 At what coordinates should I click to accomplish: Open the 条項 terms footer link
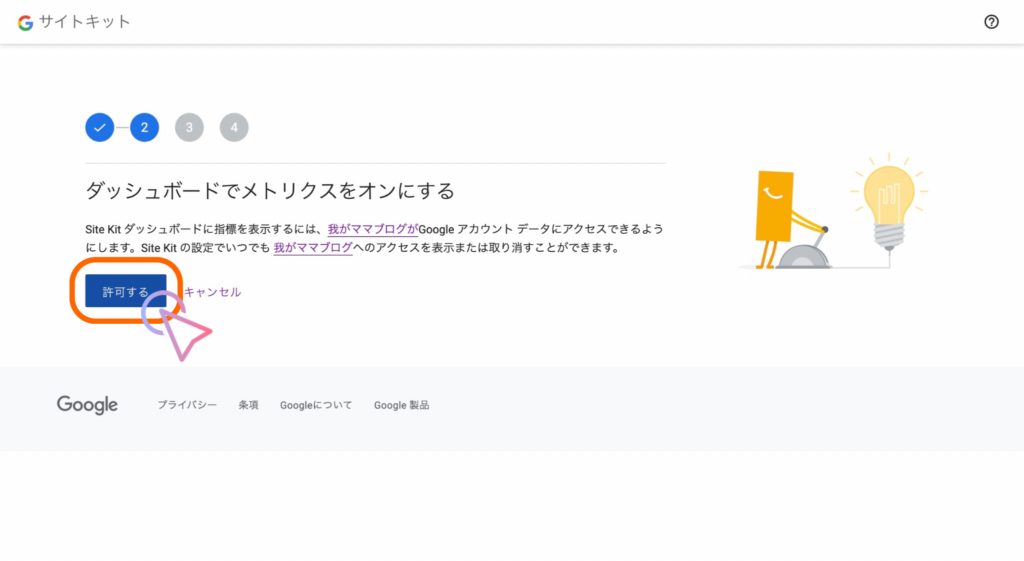tap(248, 406)
